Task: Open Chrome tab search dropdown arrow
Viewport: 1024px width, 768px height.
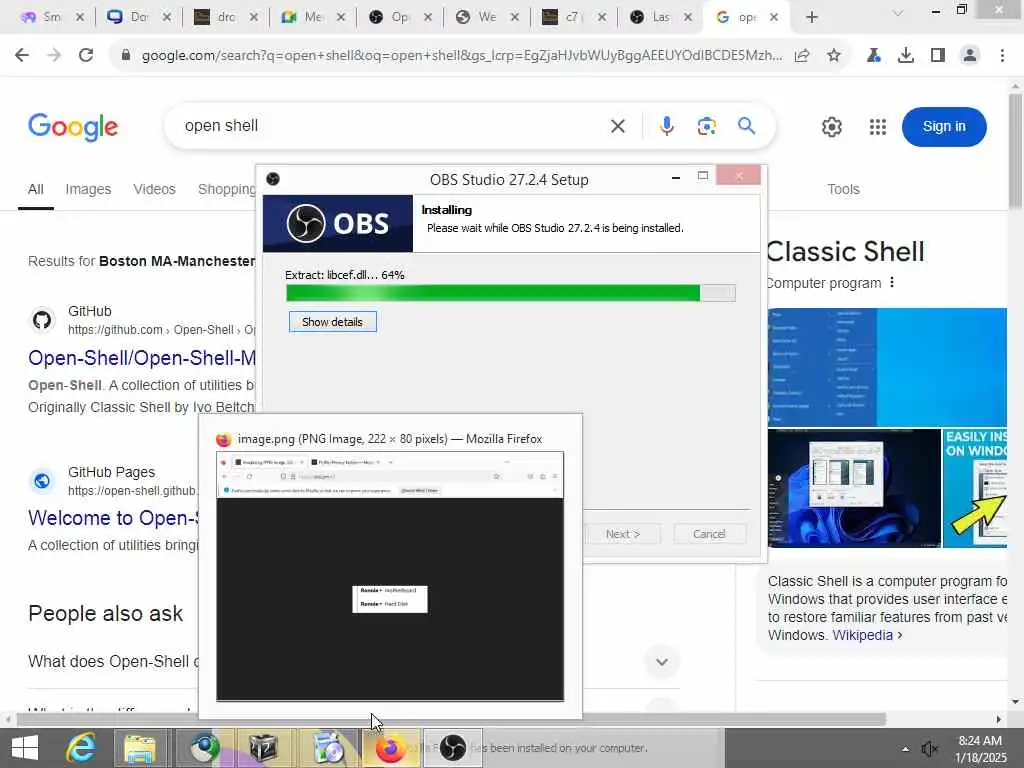Action: 898,13
